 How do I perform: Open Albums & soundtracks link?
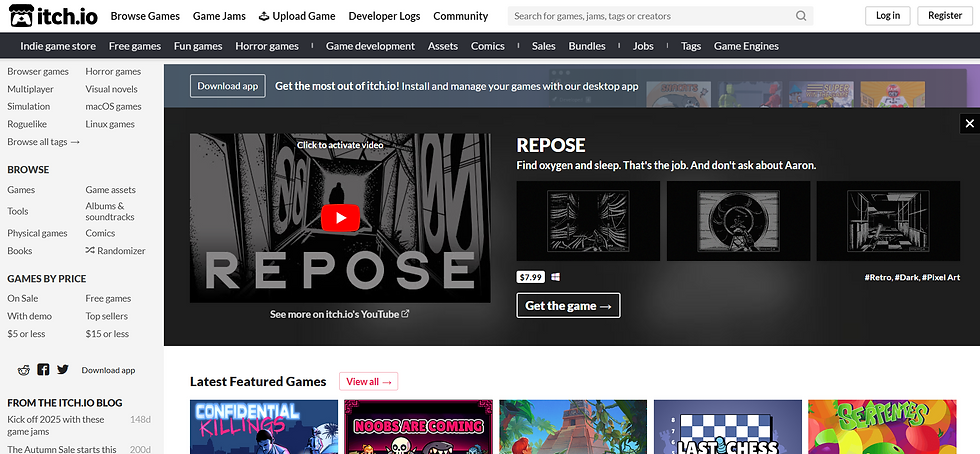click(x=110, y=211)
